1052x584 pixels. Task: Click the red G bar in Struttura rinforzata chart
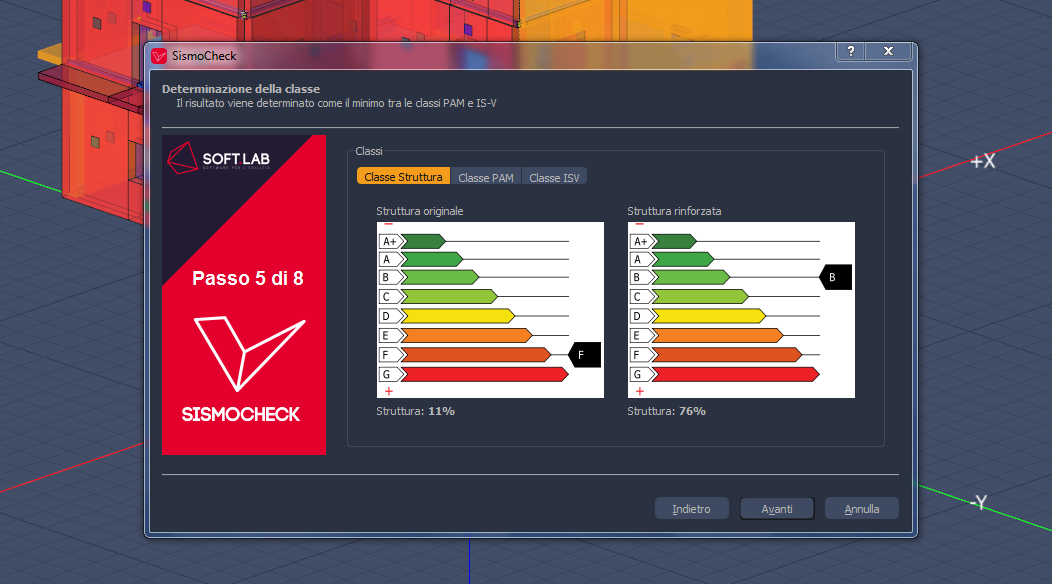click(735, 375)
